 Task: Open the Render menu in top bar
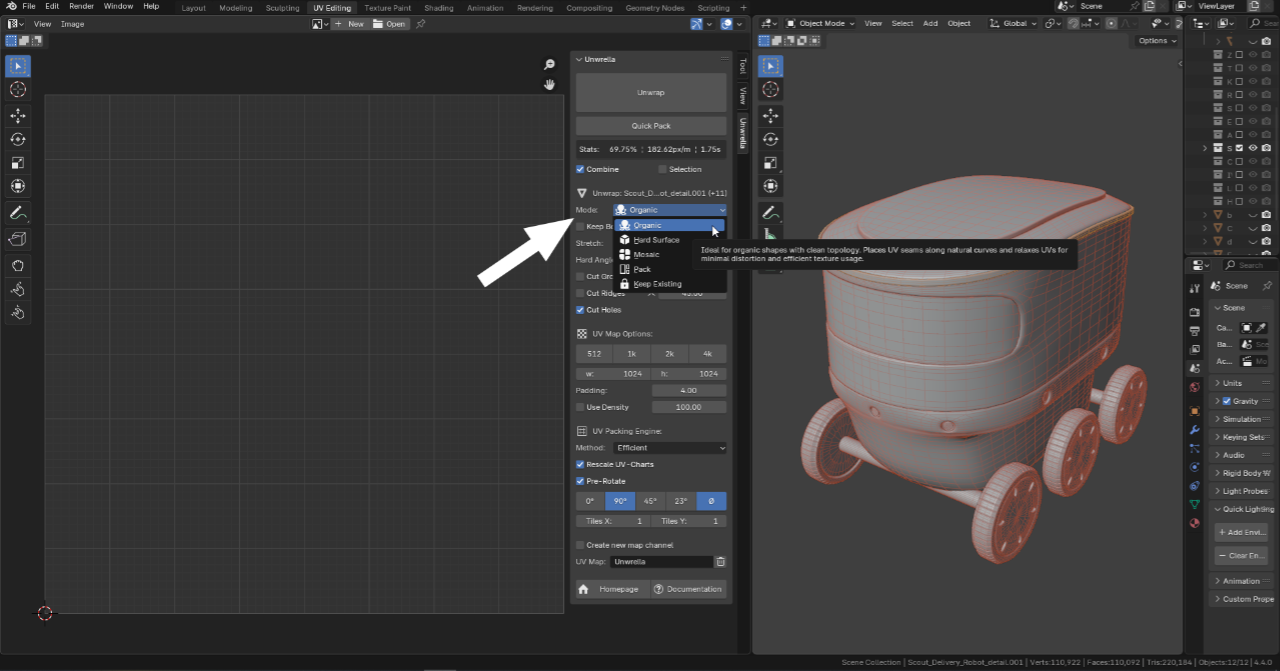pyautogui.click(x=81, y=6)
